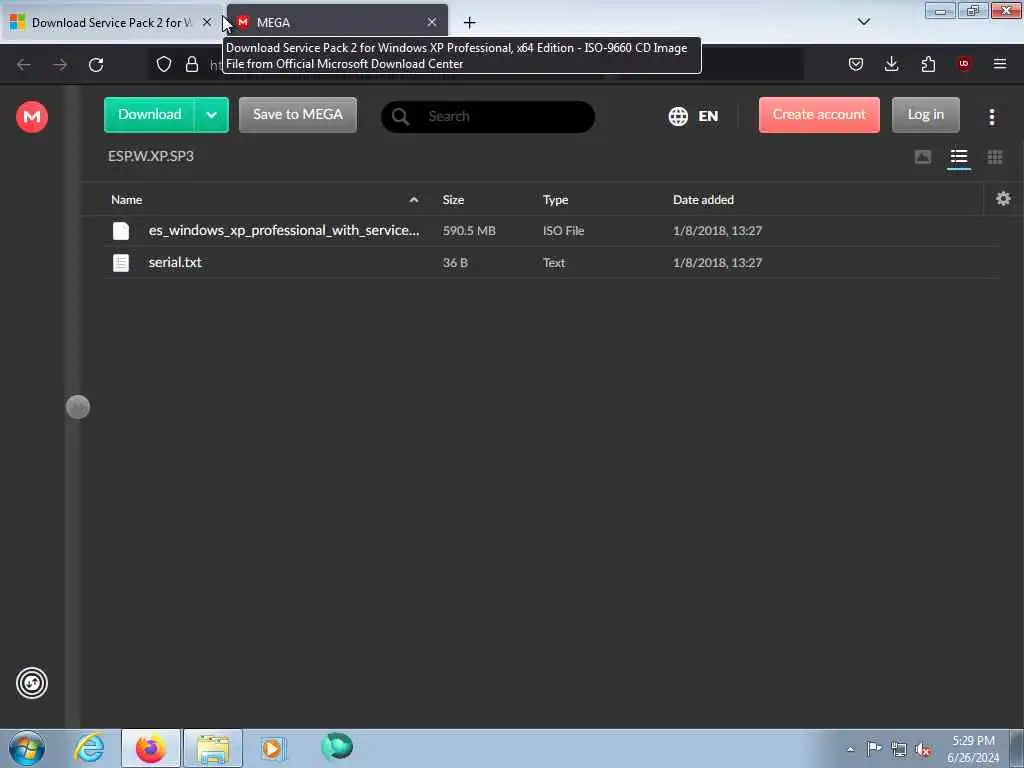
Task: Close the Download Service Pack tab
Action: click(207, 22)
